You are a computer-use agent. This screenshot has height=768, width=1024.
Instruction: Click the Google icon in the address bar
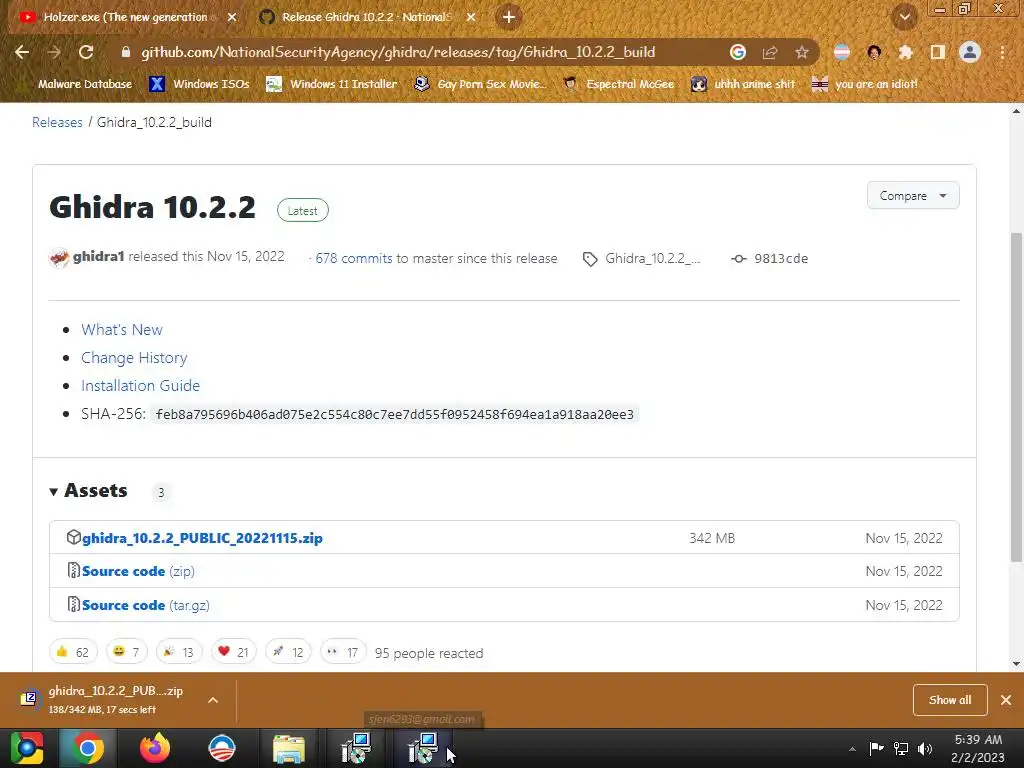738,52
